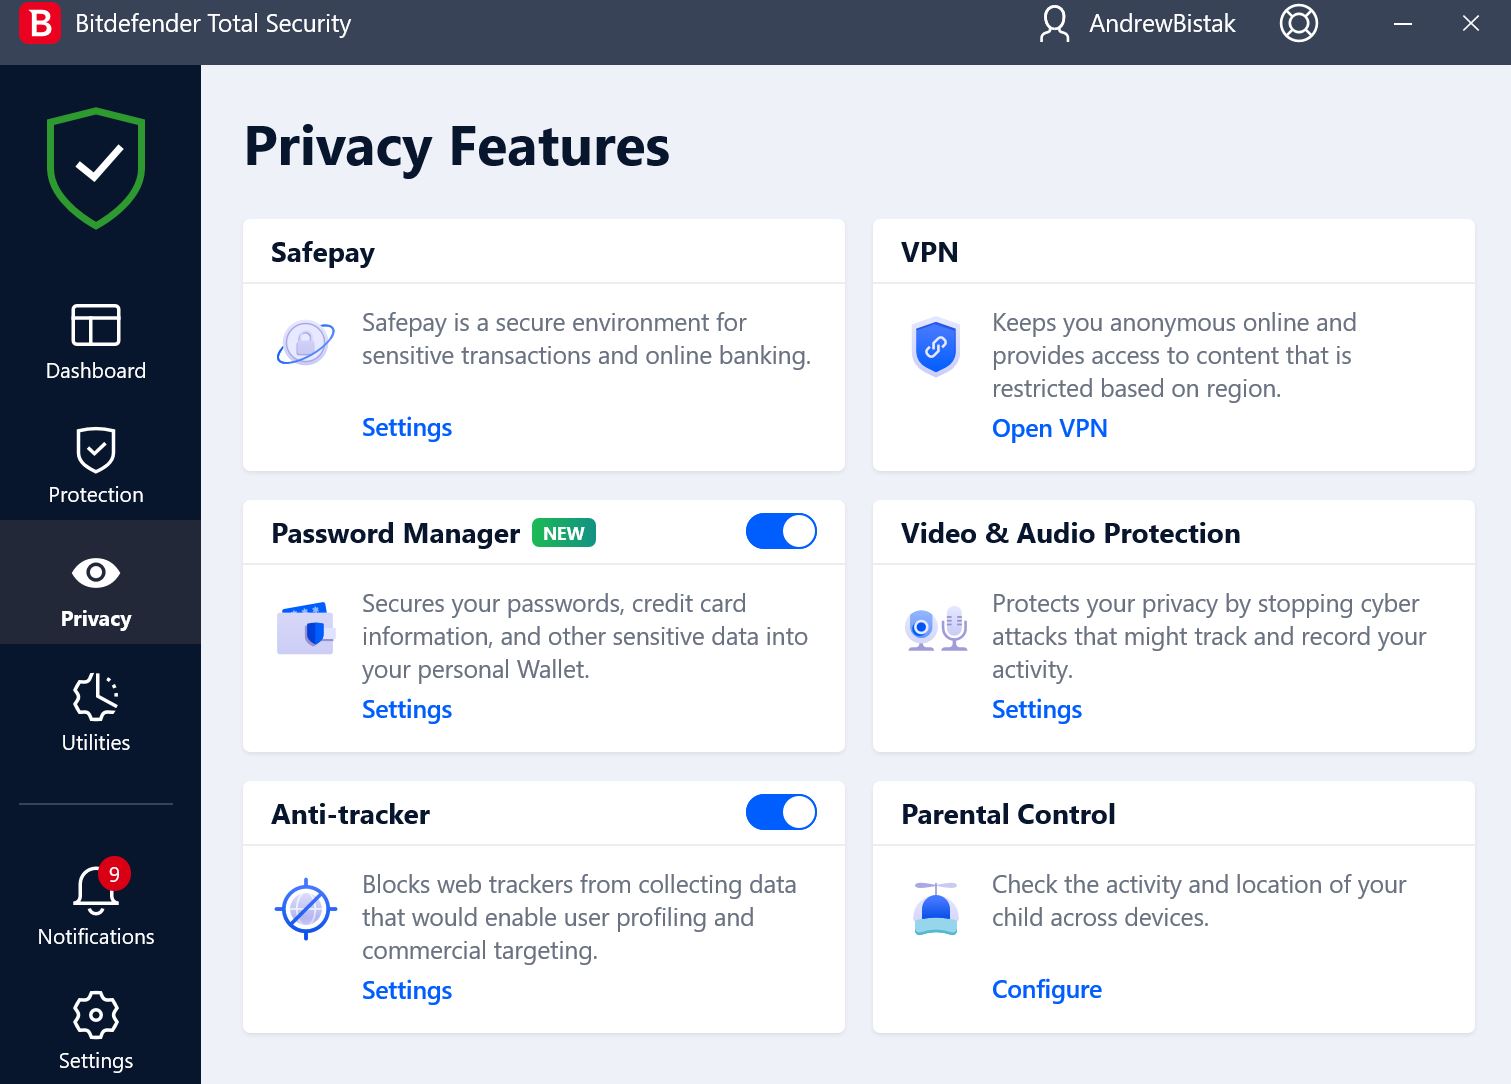Open the Safepay Settings link
1511x1084 pixels.
(407, 428)
